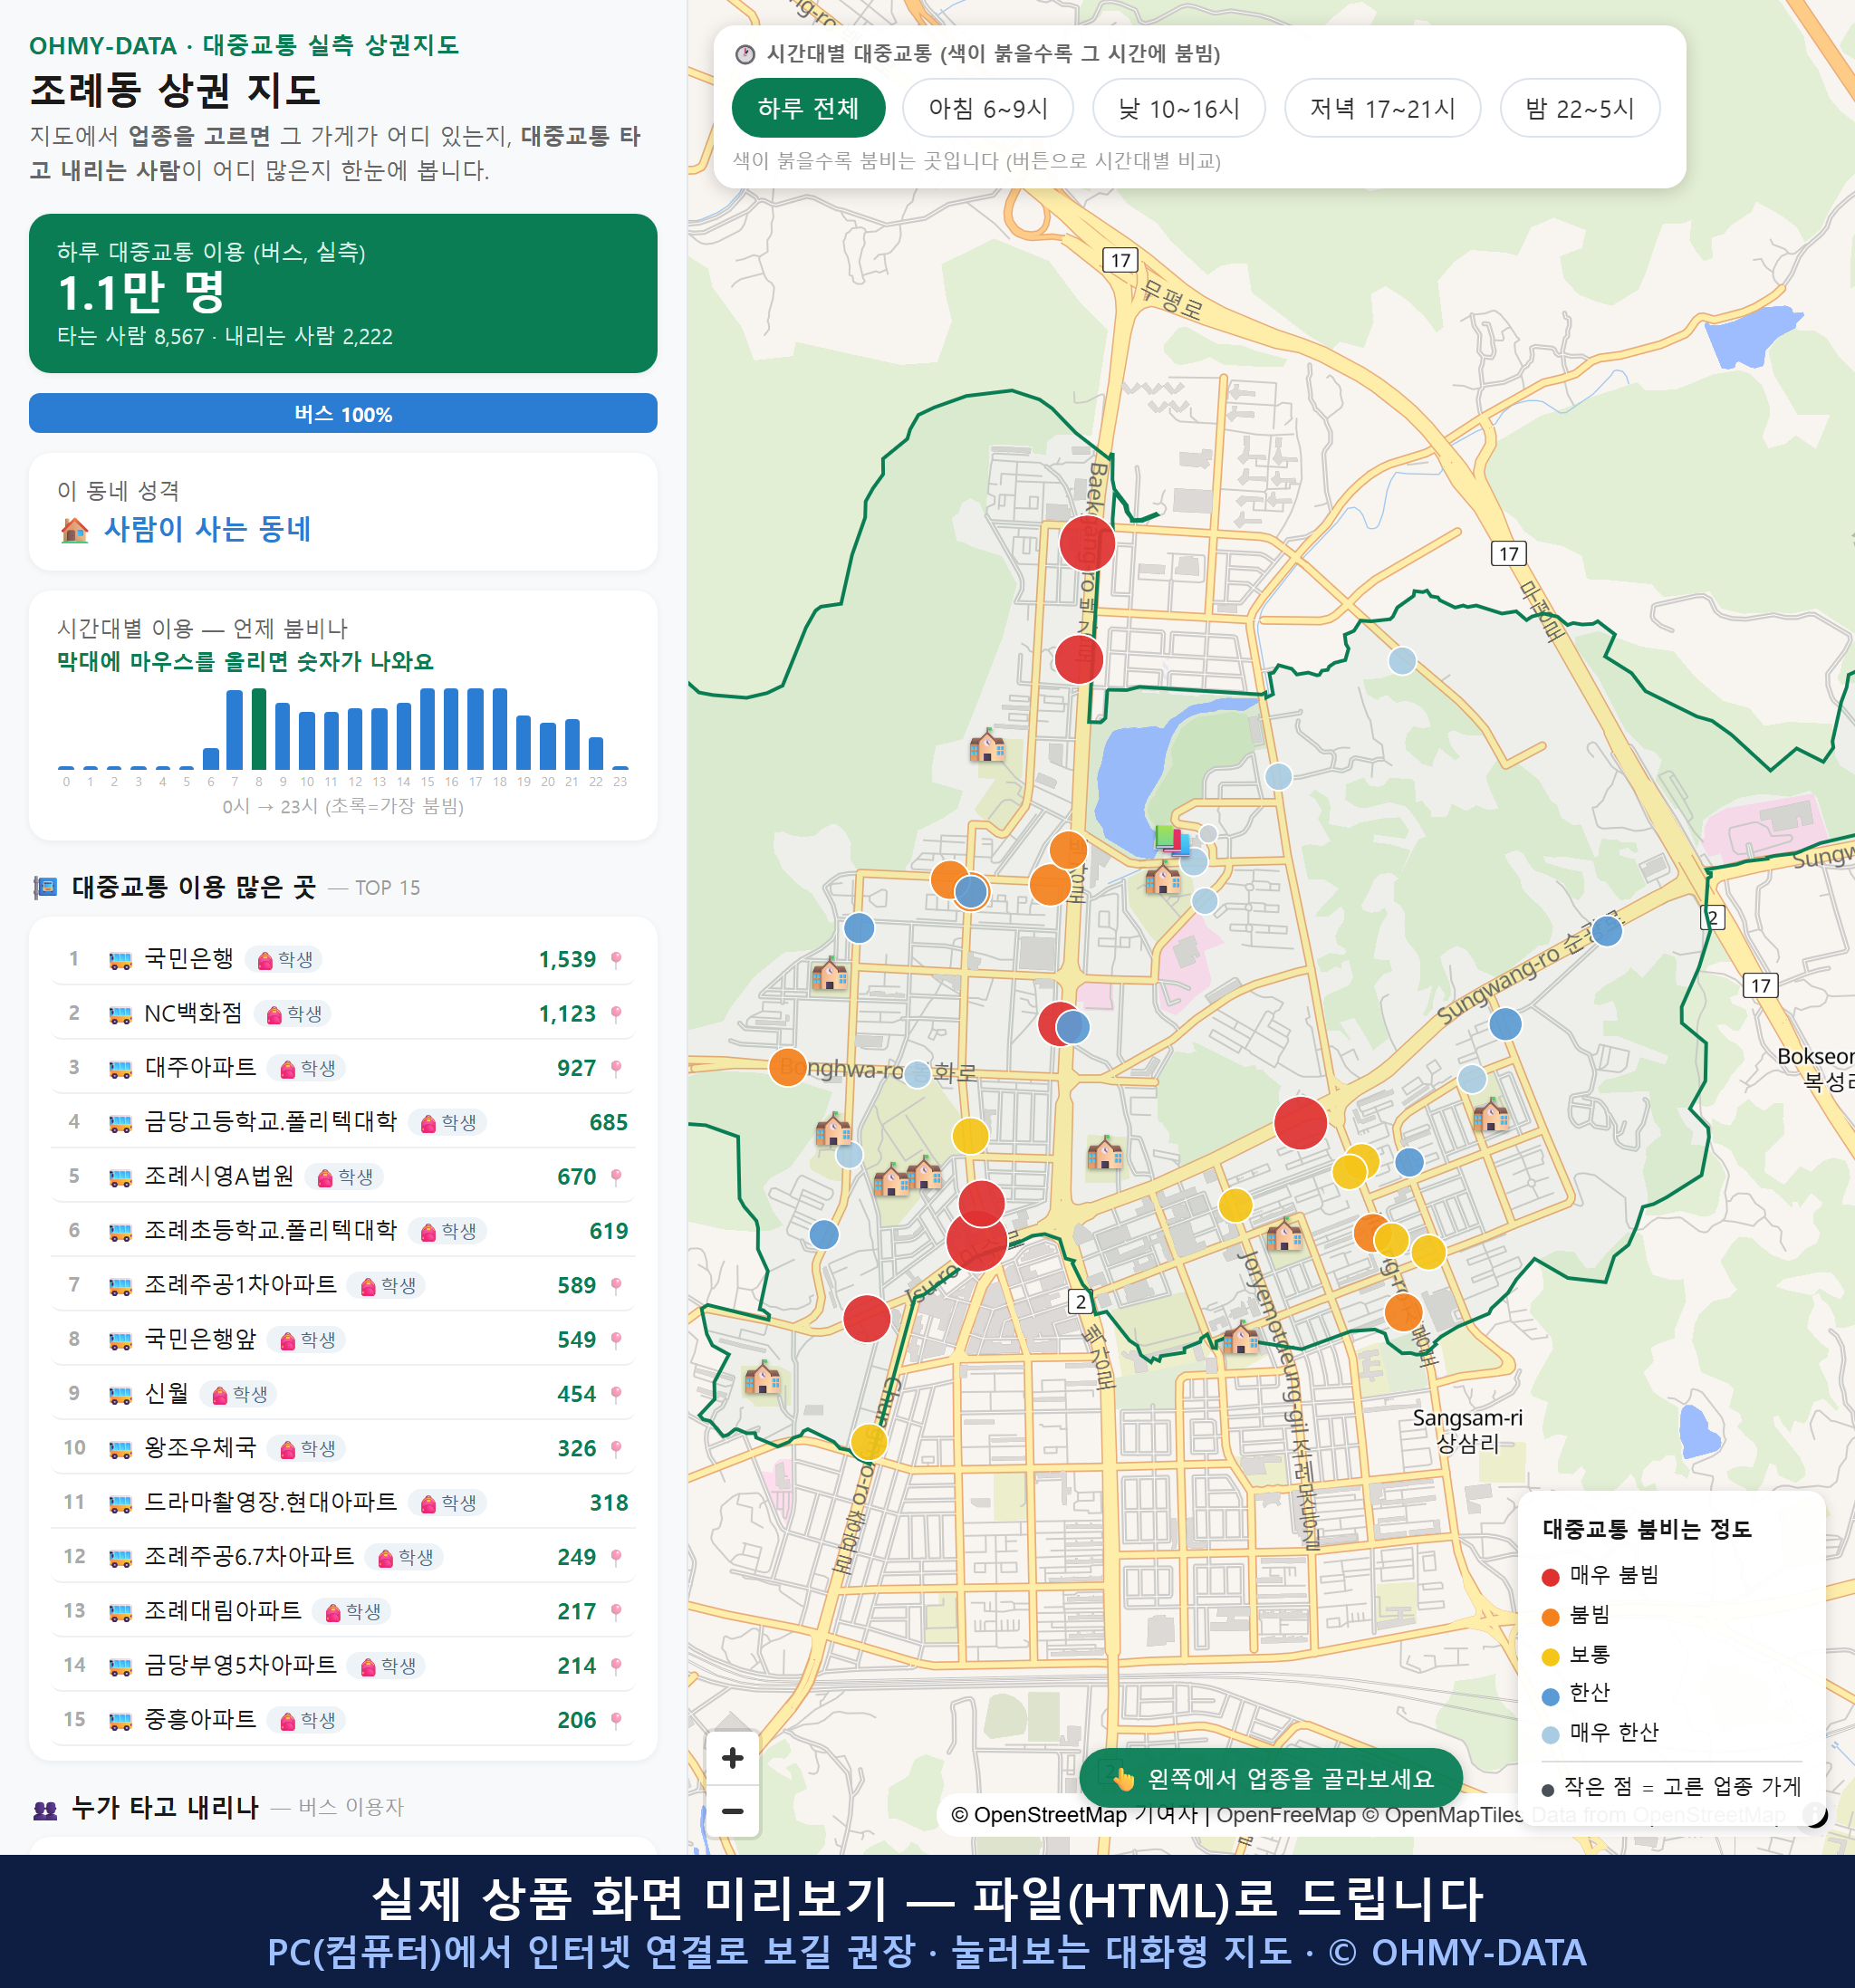Zoom out the map with minus button
The width and height of the screenshot is (1855, 1988).
pyautogui.click(x=732, y=1810)
